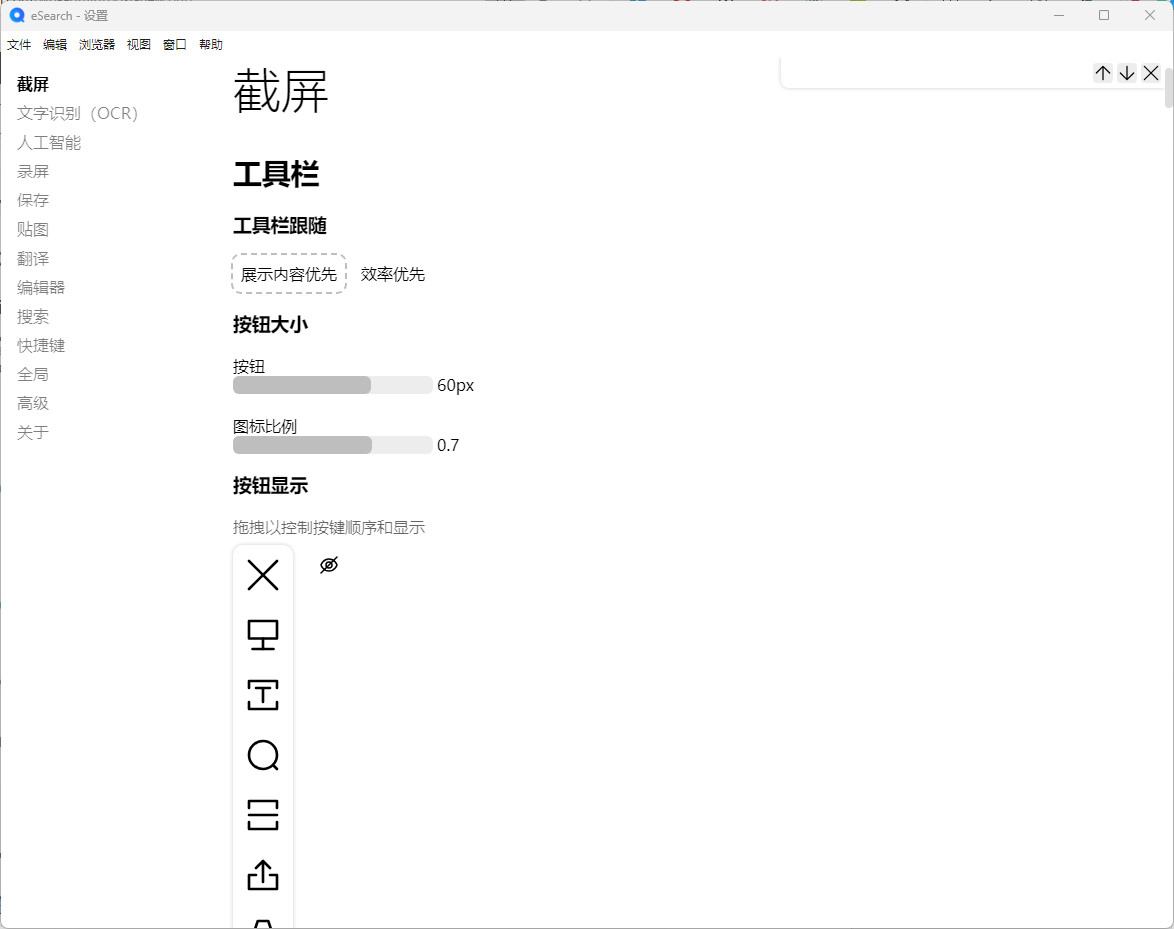Viewport: 1174px width, 929px height.
Task: Go to next search match arrow
Action: [x=1127, y=73]
